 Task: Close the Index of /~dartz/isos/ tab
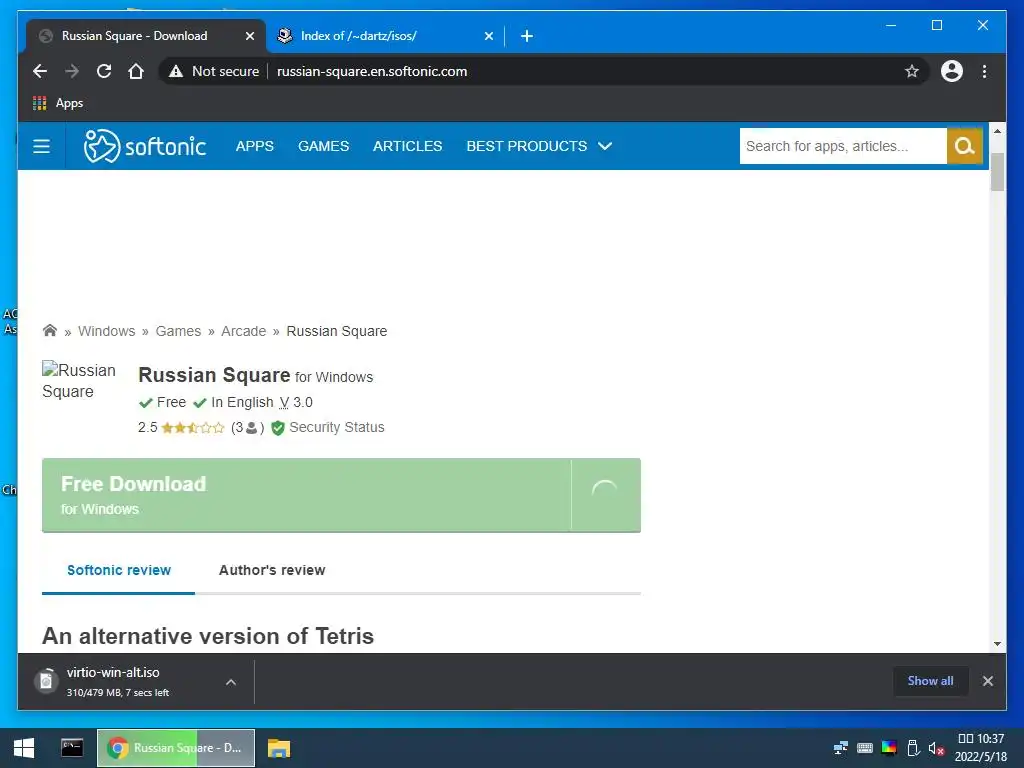pos(488,36)
